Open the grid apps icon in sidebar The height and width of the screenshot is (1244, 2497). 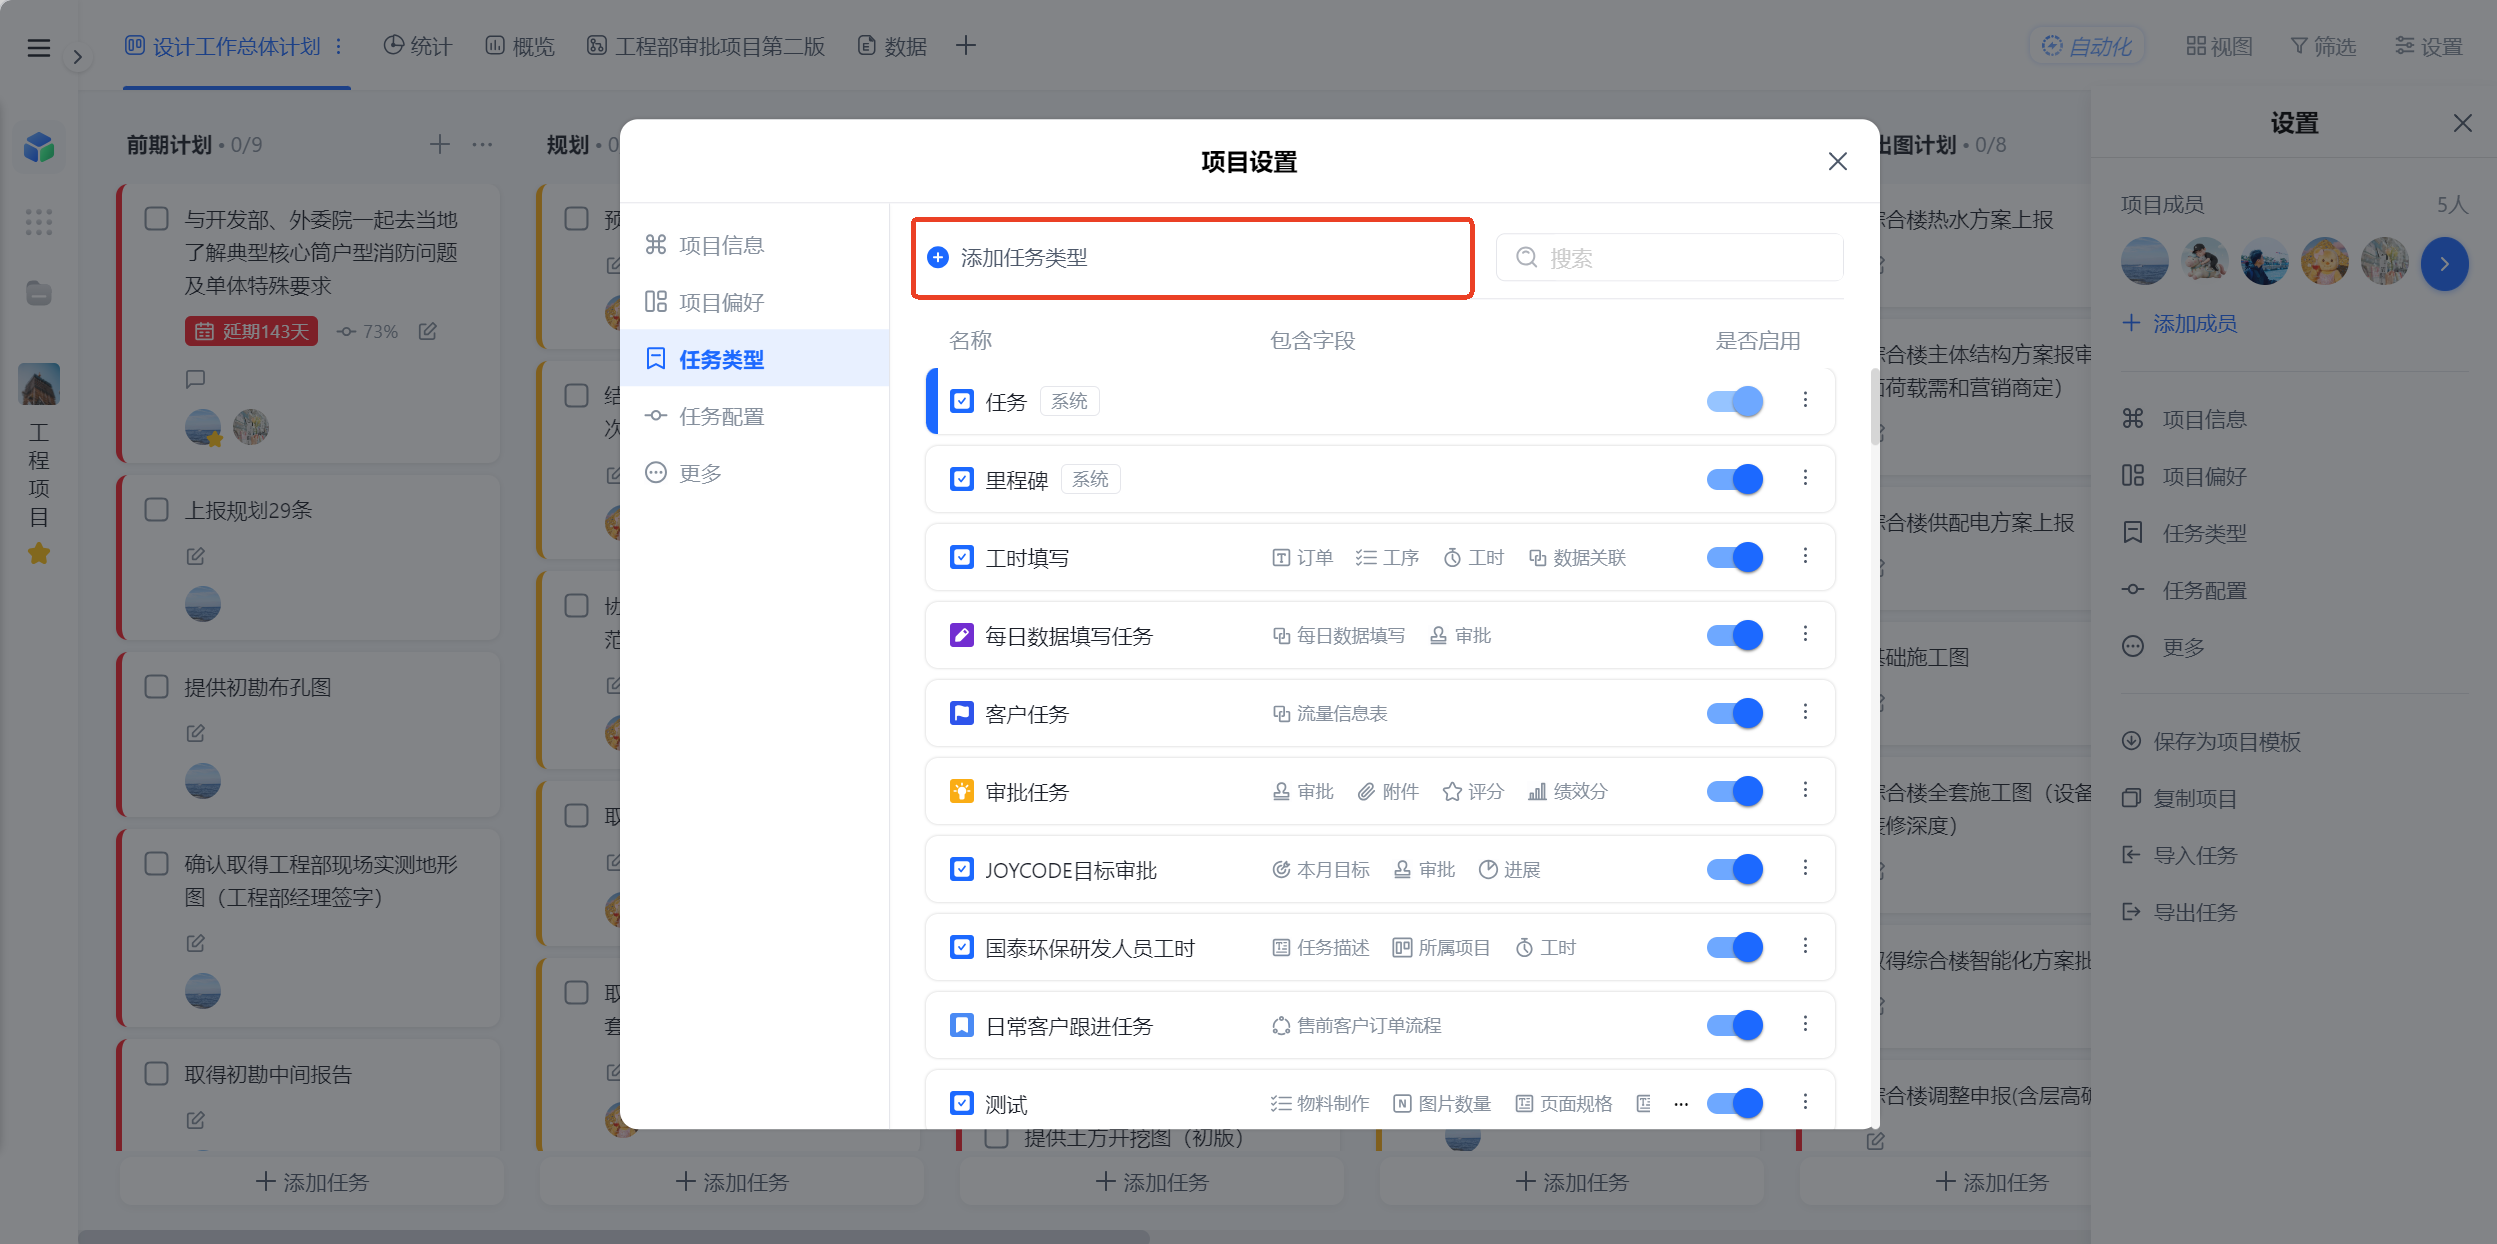[39, 221]
